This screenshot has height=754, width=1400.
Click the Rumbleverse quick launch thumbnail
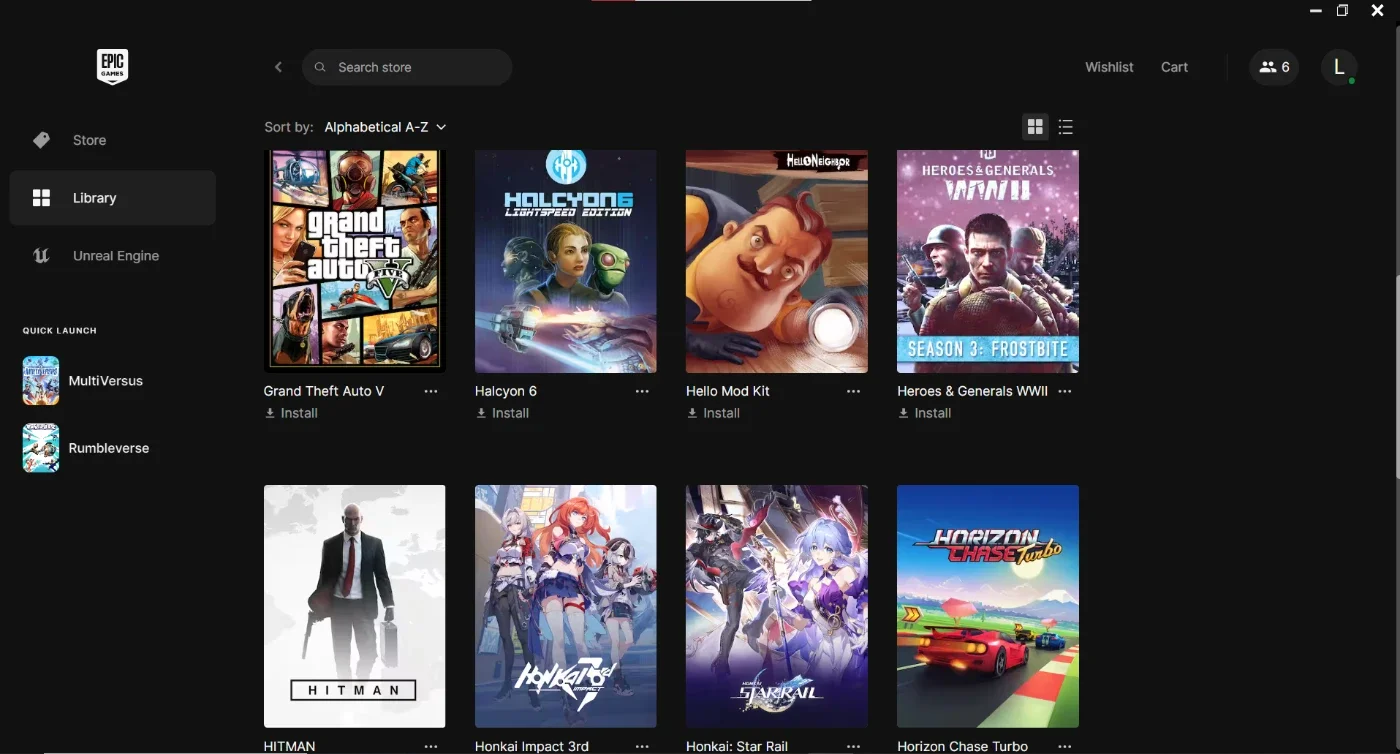click(x=41, y=448)
